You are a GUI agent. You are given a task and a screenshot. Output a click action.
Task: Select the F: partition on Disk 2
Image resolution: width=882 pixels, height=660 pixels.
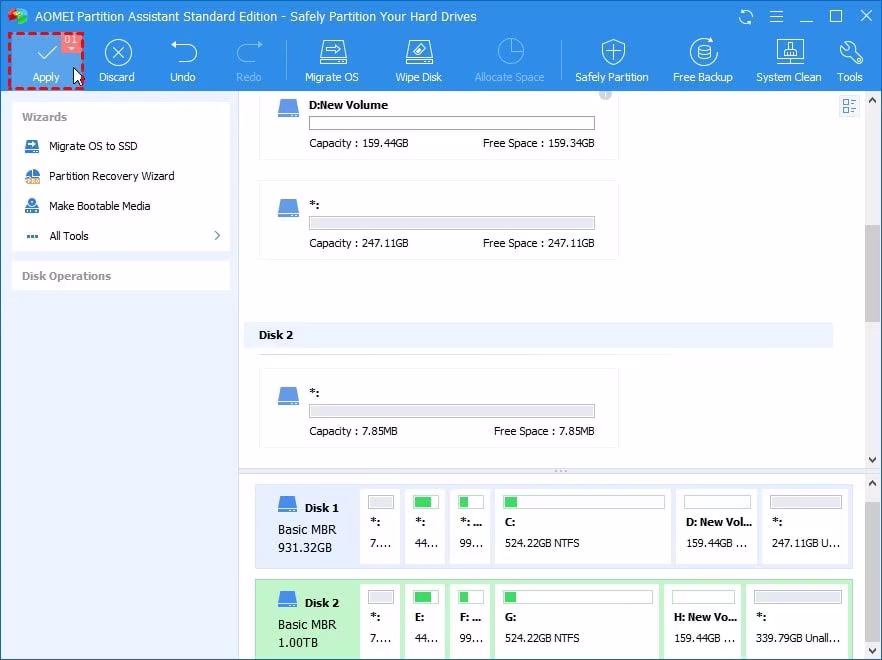(470, 621)
